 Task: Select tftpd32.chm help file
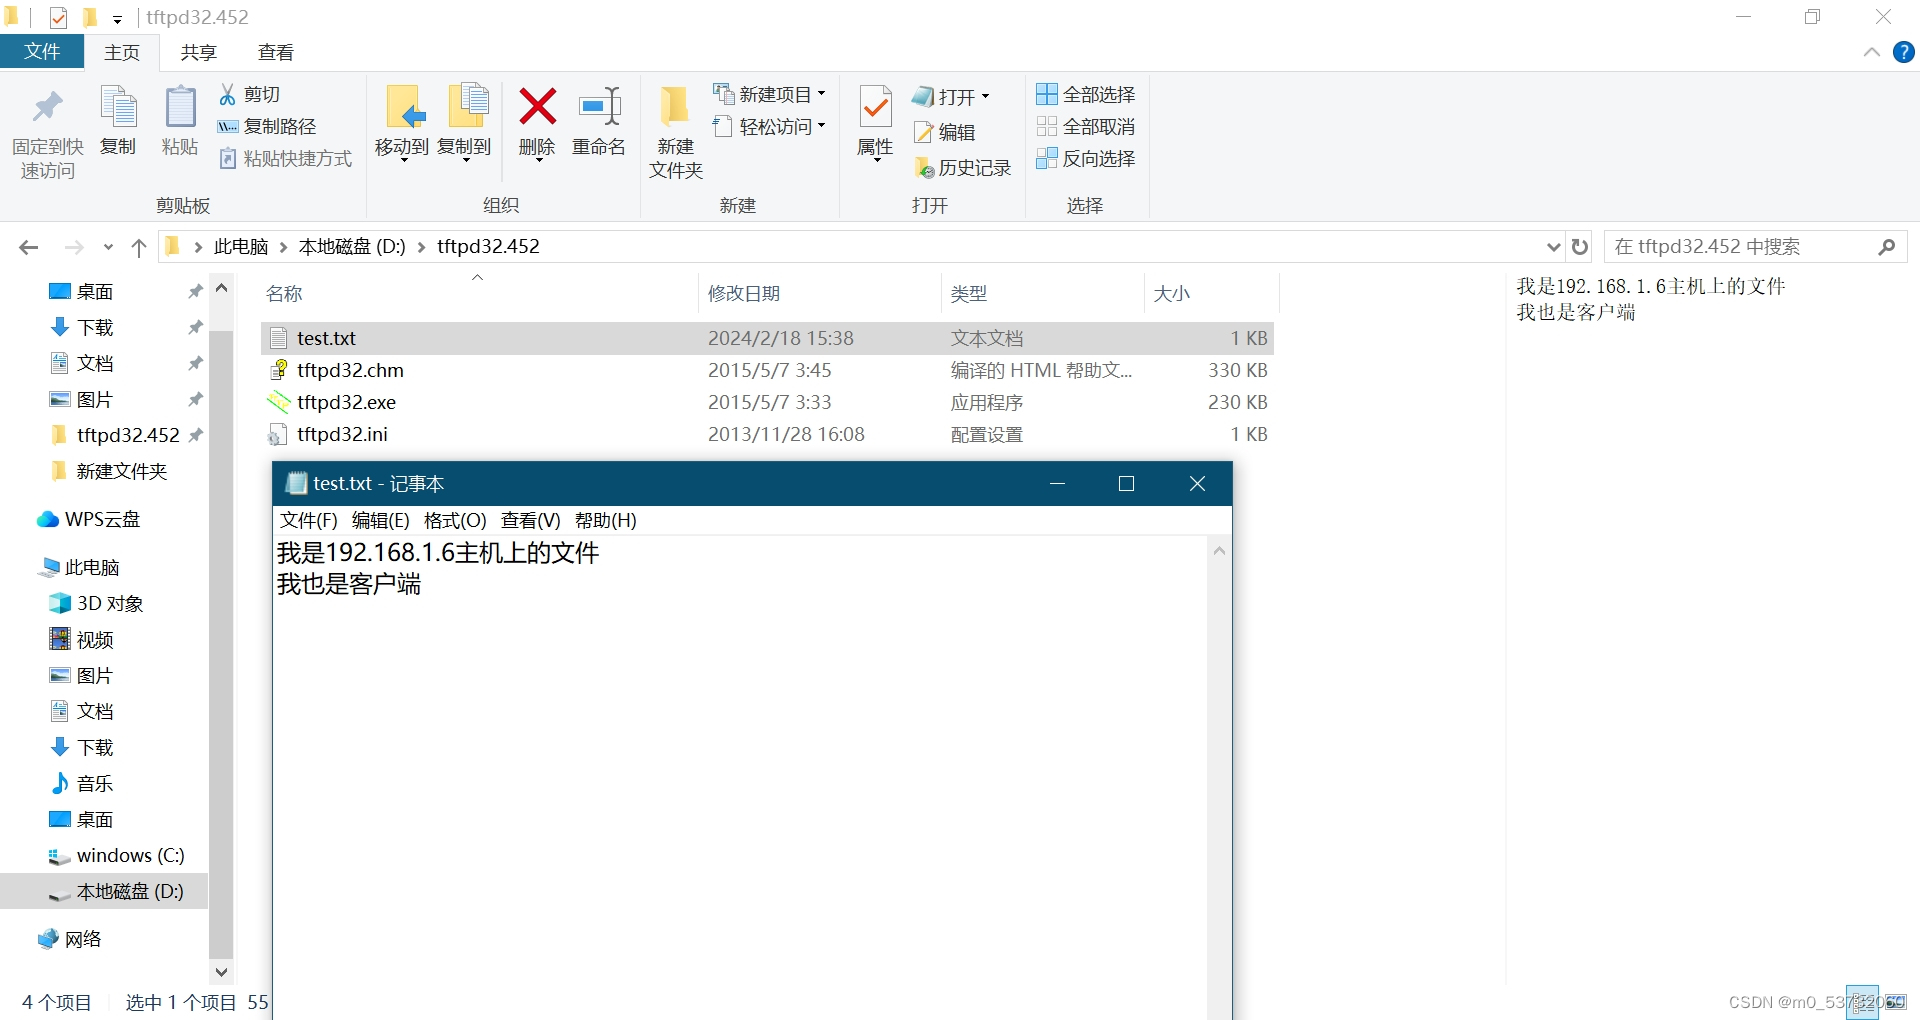coord(767,370)
